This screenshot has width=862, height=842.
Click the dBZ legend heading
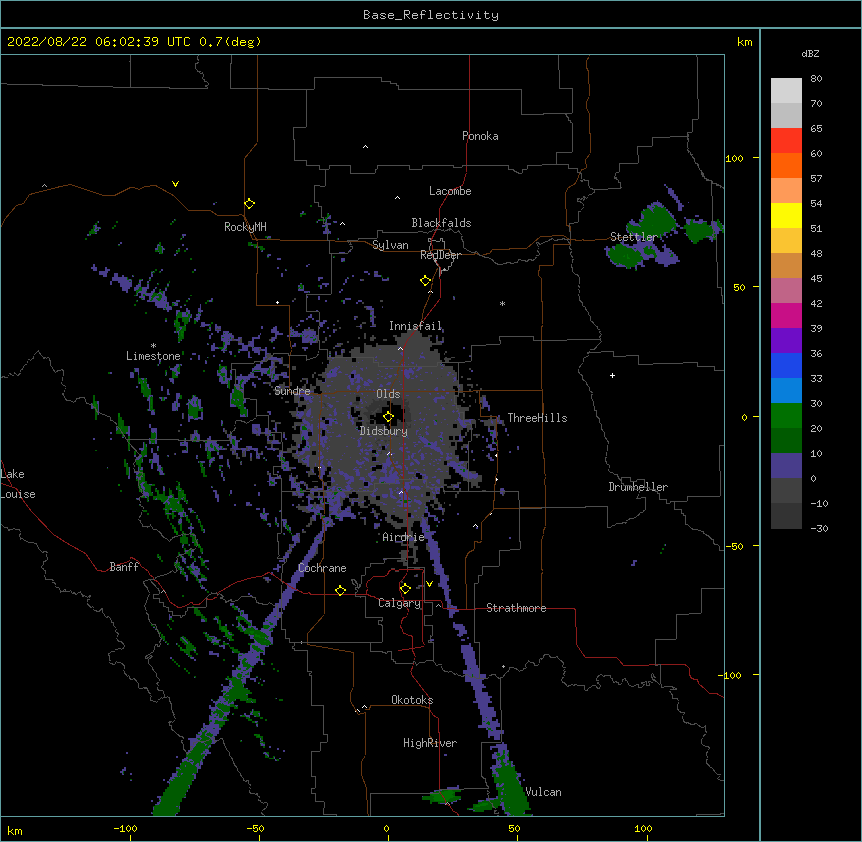pos(810,53)
